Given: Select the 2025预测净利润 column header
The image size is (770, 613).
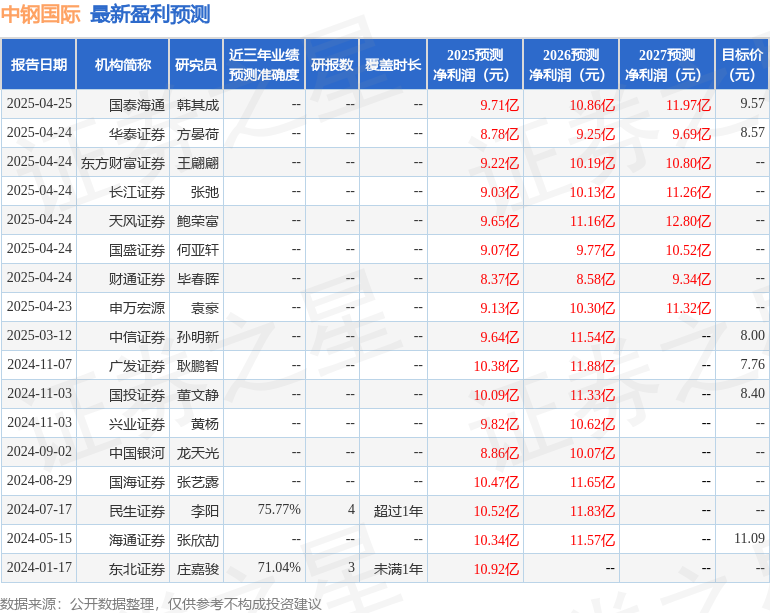Looking at the screenshot, I should 475,64.
